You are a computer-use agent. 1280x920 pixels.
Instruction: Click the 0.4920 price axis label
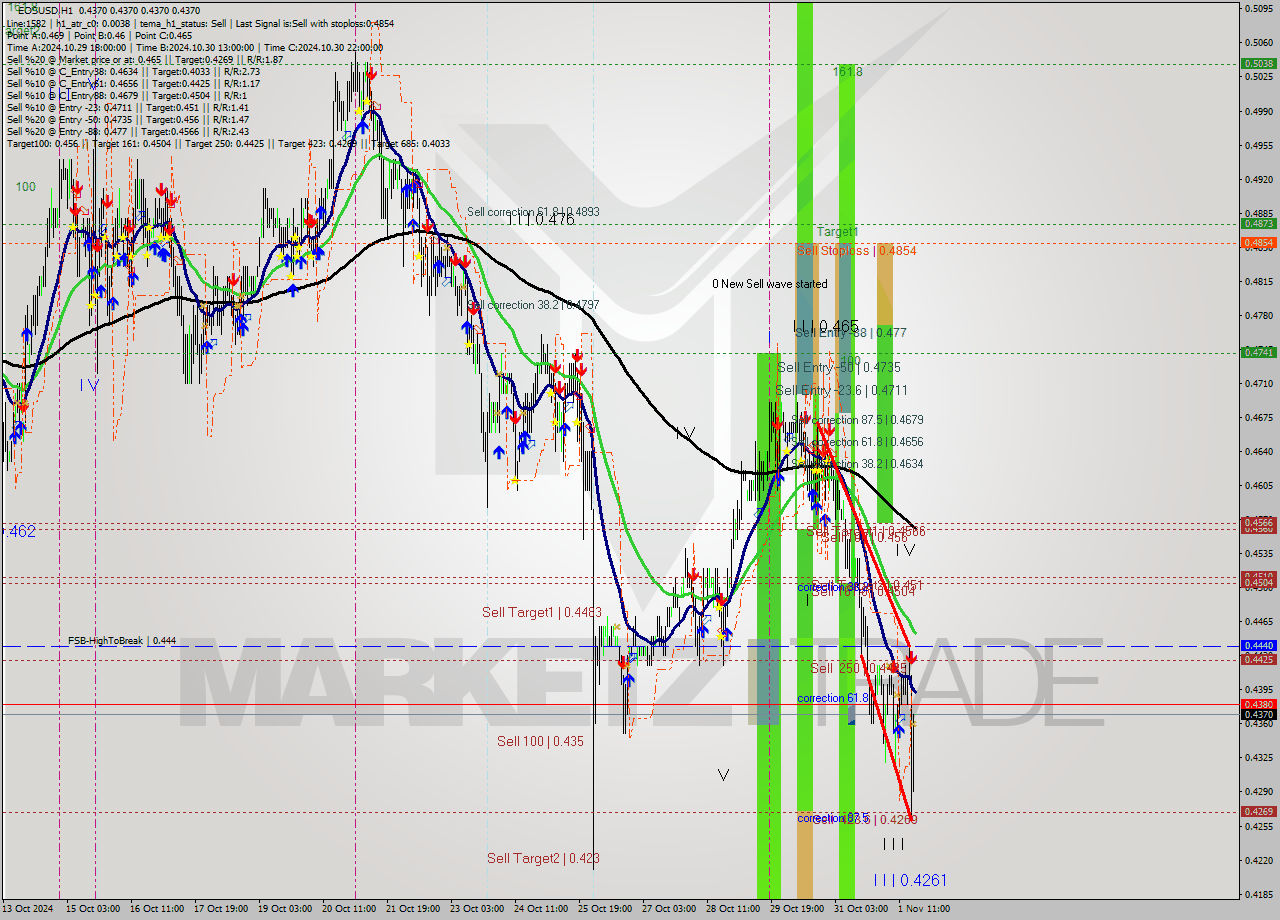[x=1259, y=180]
